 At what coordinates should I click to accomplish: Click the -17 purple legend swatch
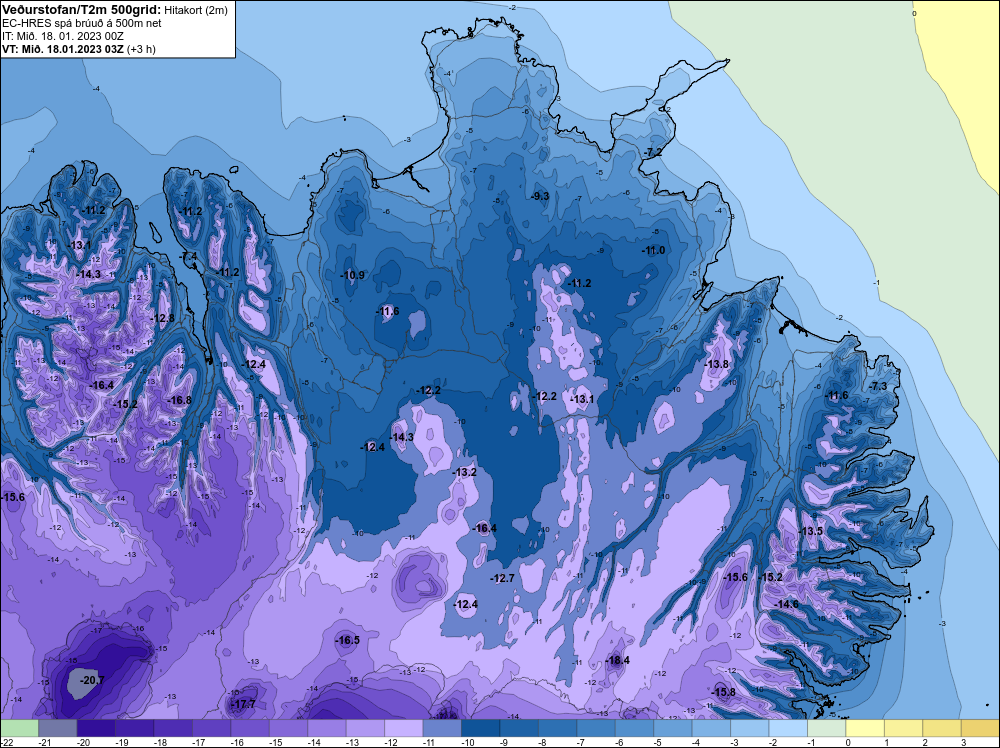tap(211, 728)
